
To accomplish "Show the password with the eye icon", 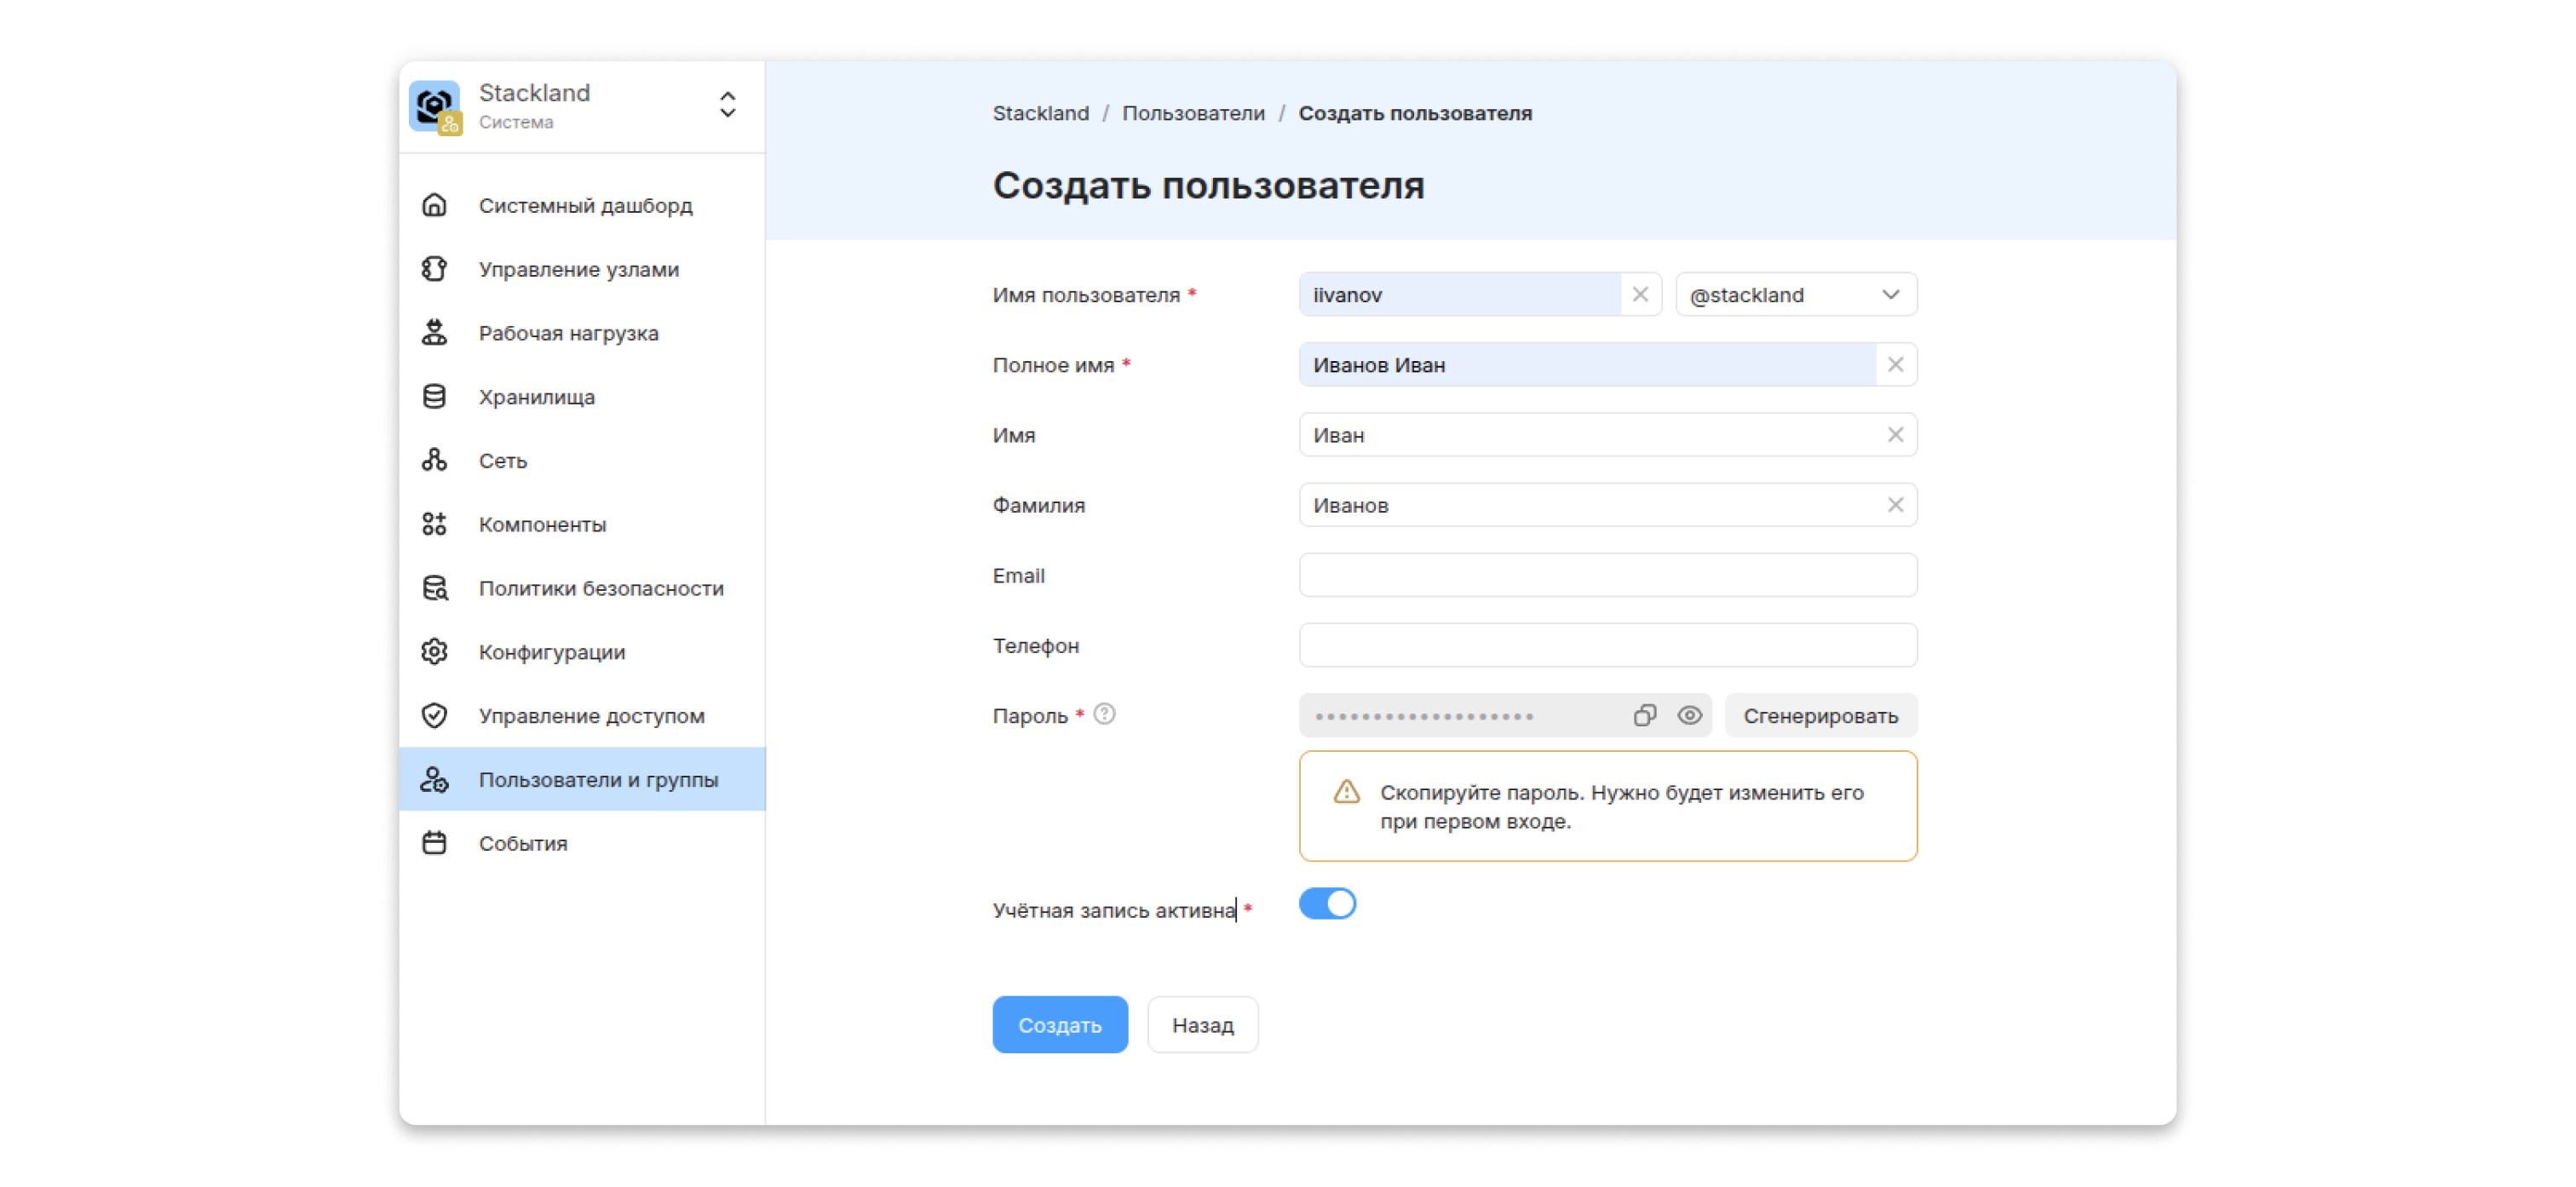I will point(1690,716).
